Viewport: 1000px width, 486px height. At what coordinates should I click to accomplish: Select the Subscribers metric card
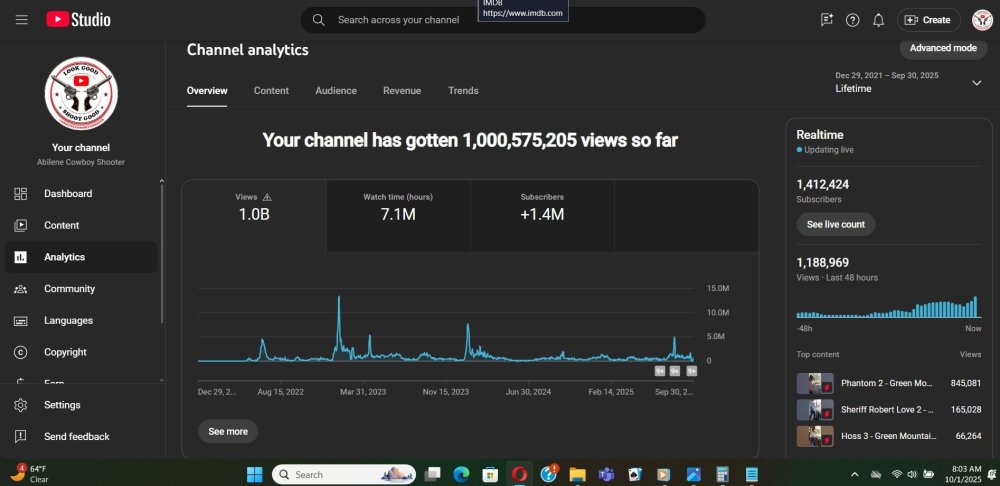point(542,208)
